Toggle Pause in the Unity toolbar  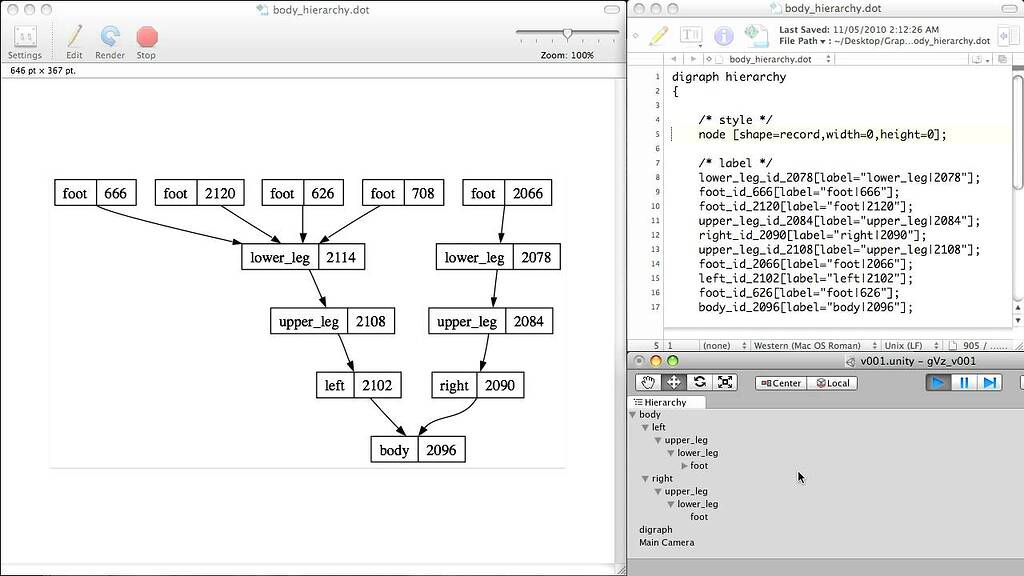[963, 382]
